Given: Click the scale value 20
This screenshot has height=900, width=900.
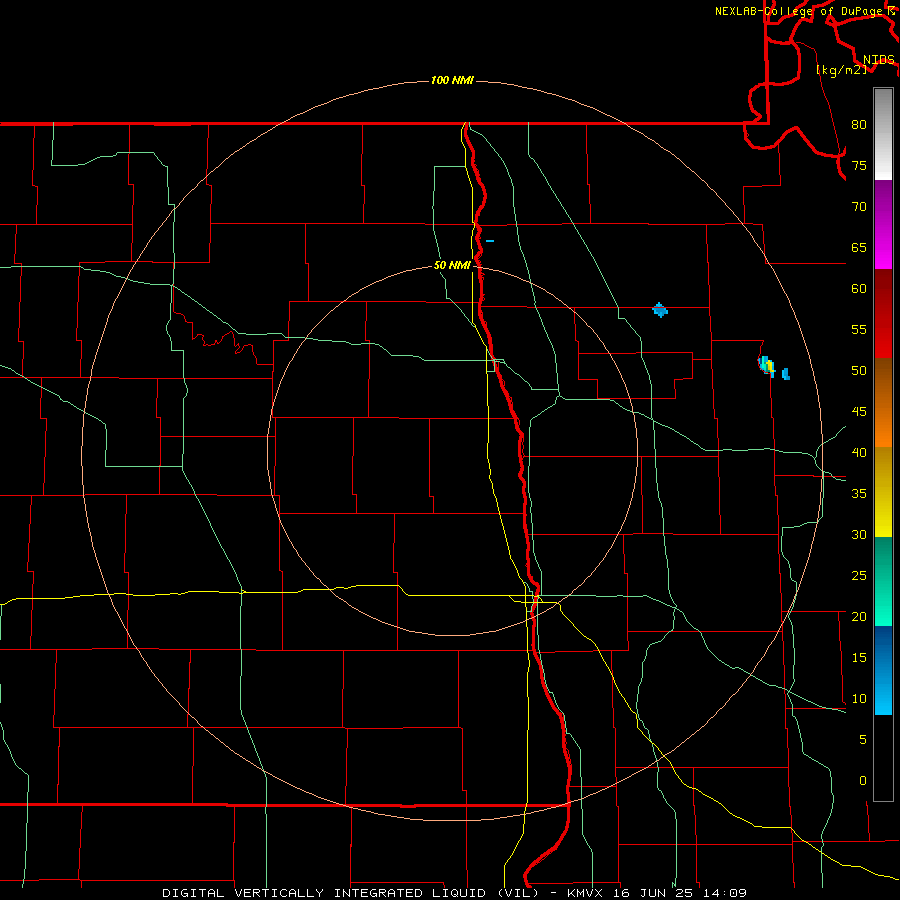Looking at the screenshot, I should coord(859,616).
